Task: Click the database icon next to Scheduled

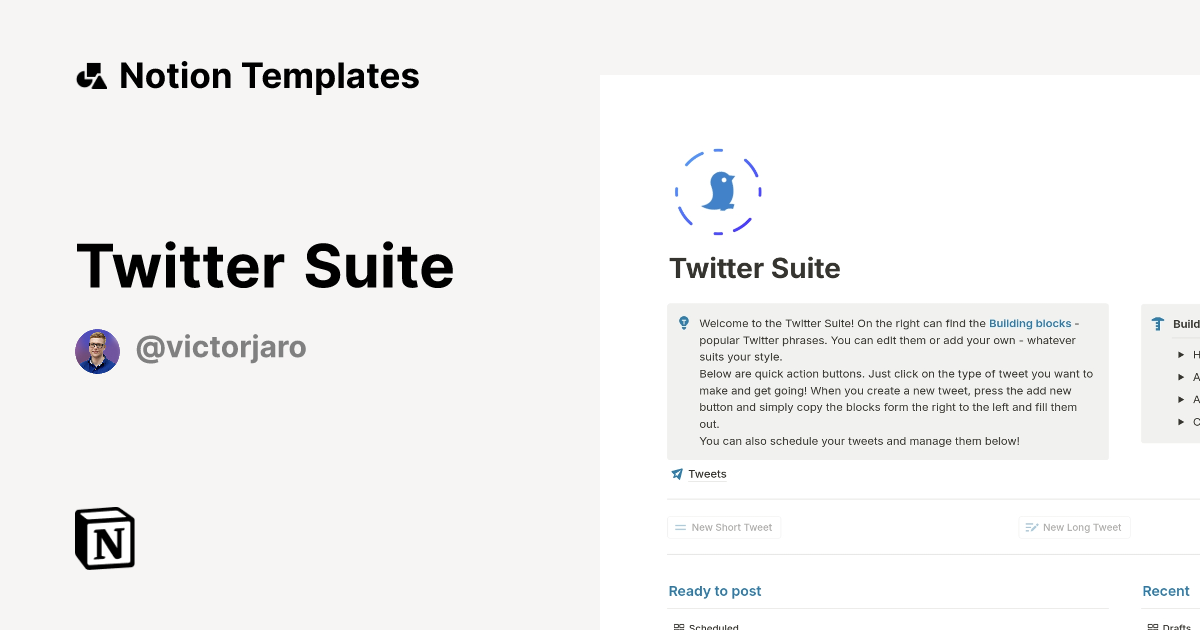Action: click(678, 626)
